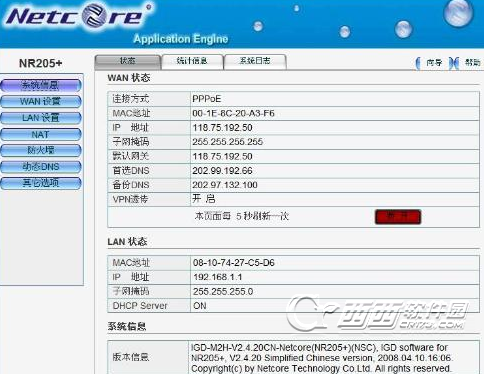Click the bracket icon beside 向导
The image size is (484, 374).
[418, 63]
